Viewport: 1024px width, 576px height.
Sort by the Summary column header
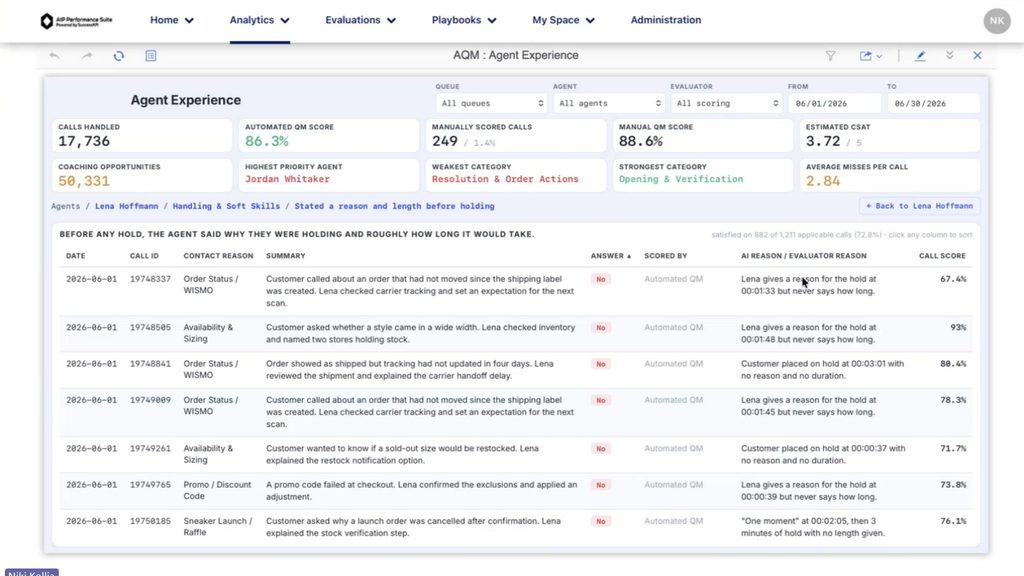285,256
